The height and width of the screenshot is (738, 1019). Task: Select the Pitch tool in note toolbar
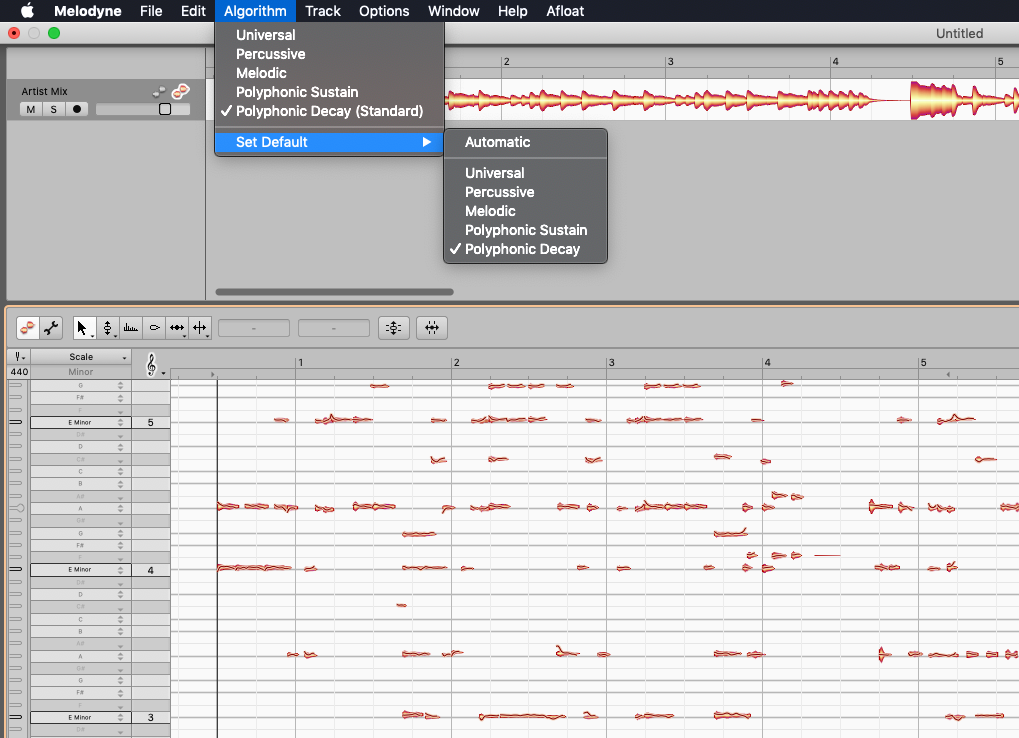click(108, 328)
